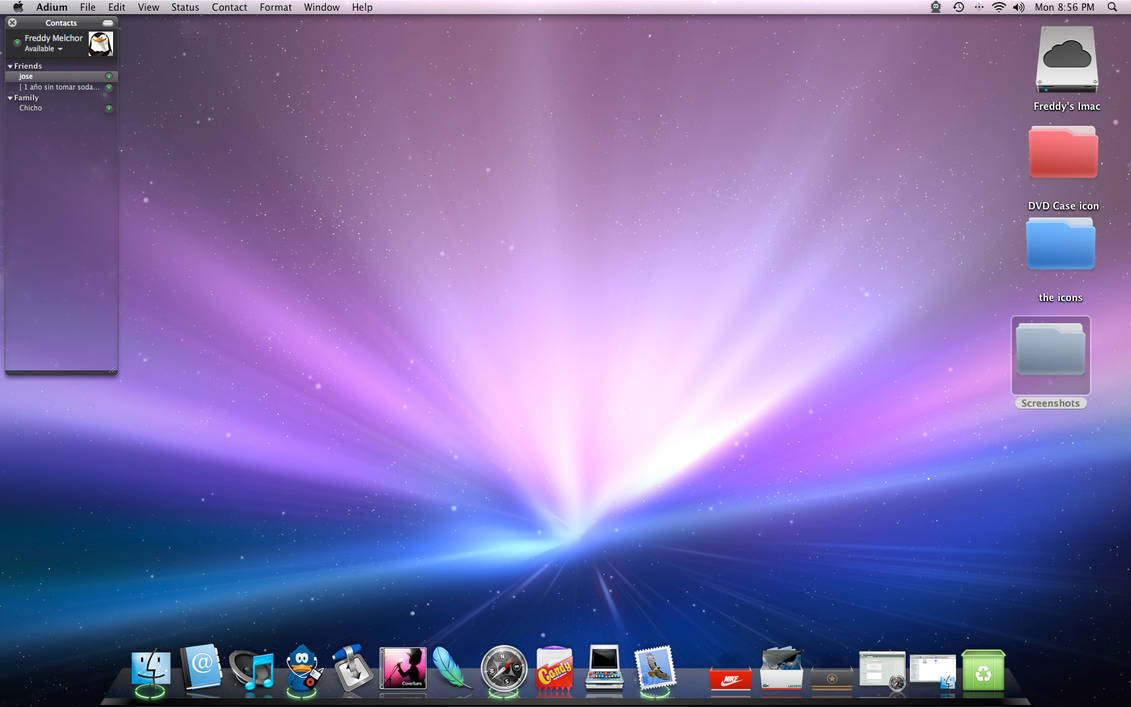Click the volume speaker menu icon
This screenshot has width=1131, height=707.
click(1018, 7)
